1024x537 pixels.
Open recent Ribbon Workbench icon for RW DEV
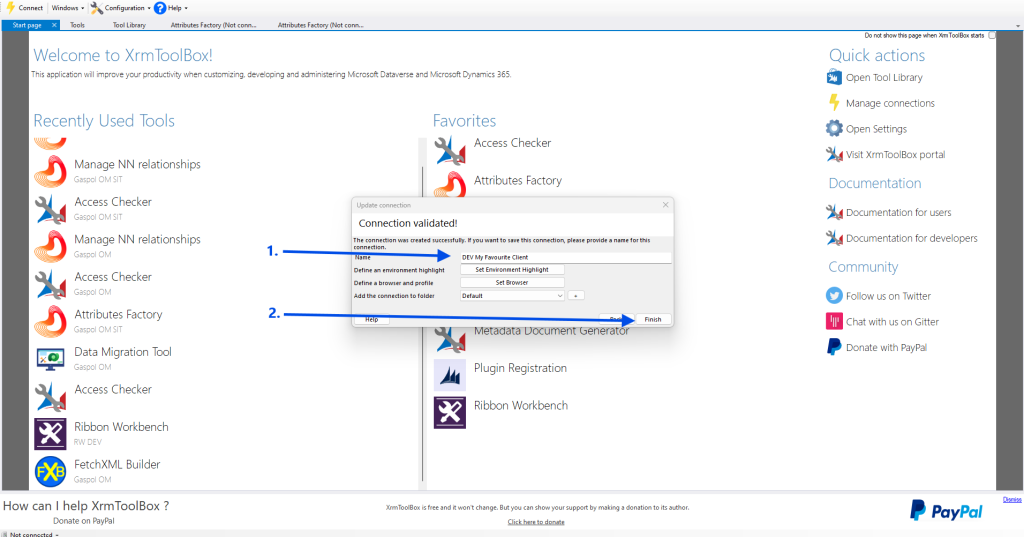[x=50, y=434]
